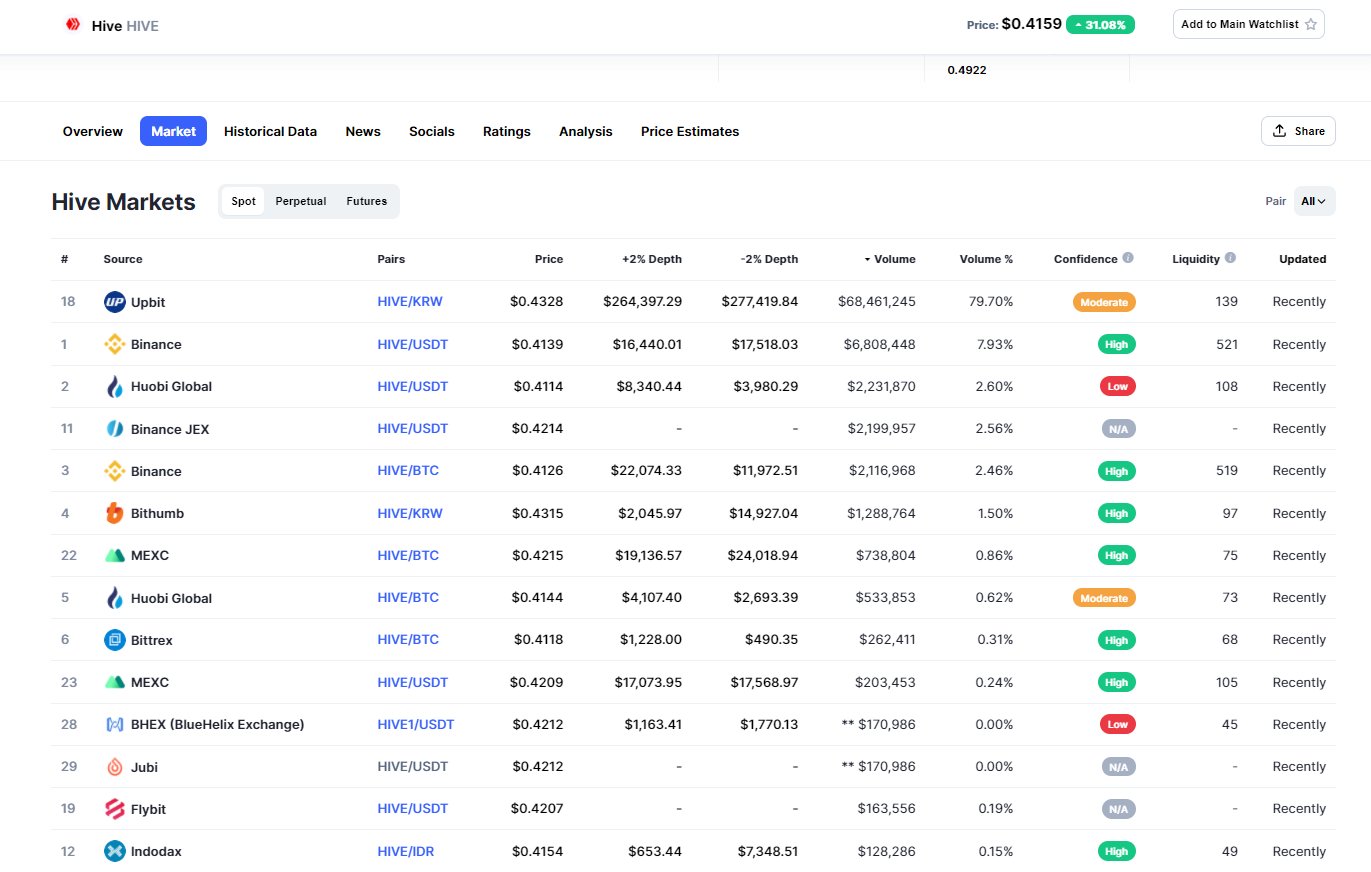Click the star icon on Add to Main Watchlist
This screenshot has width=1371, height=872.
pyautogui.click(x=1311, y=24)
